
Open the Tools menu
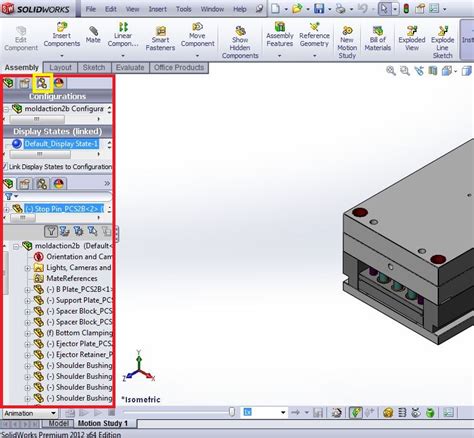184,9
